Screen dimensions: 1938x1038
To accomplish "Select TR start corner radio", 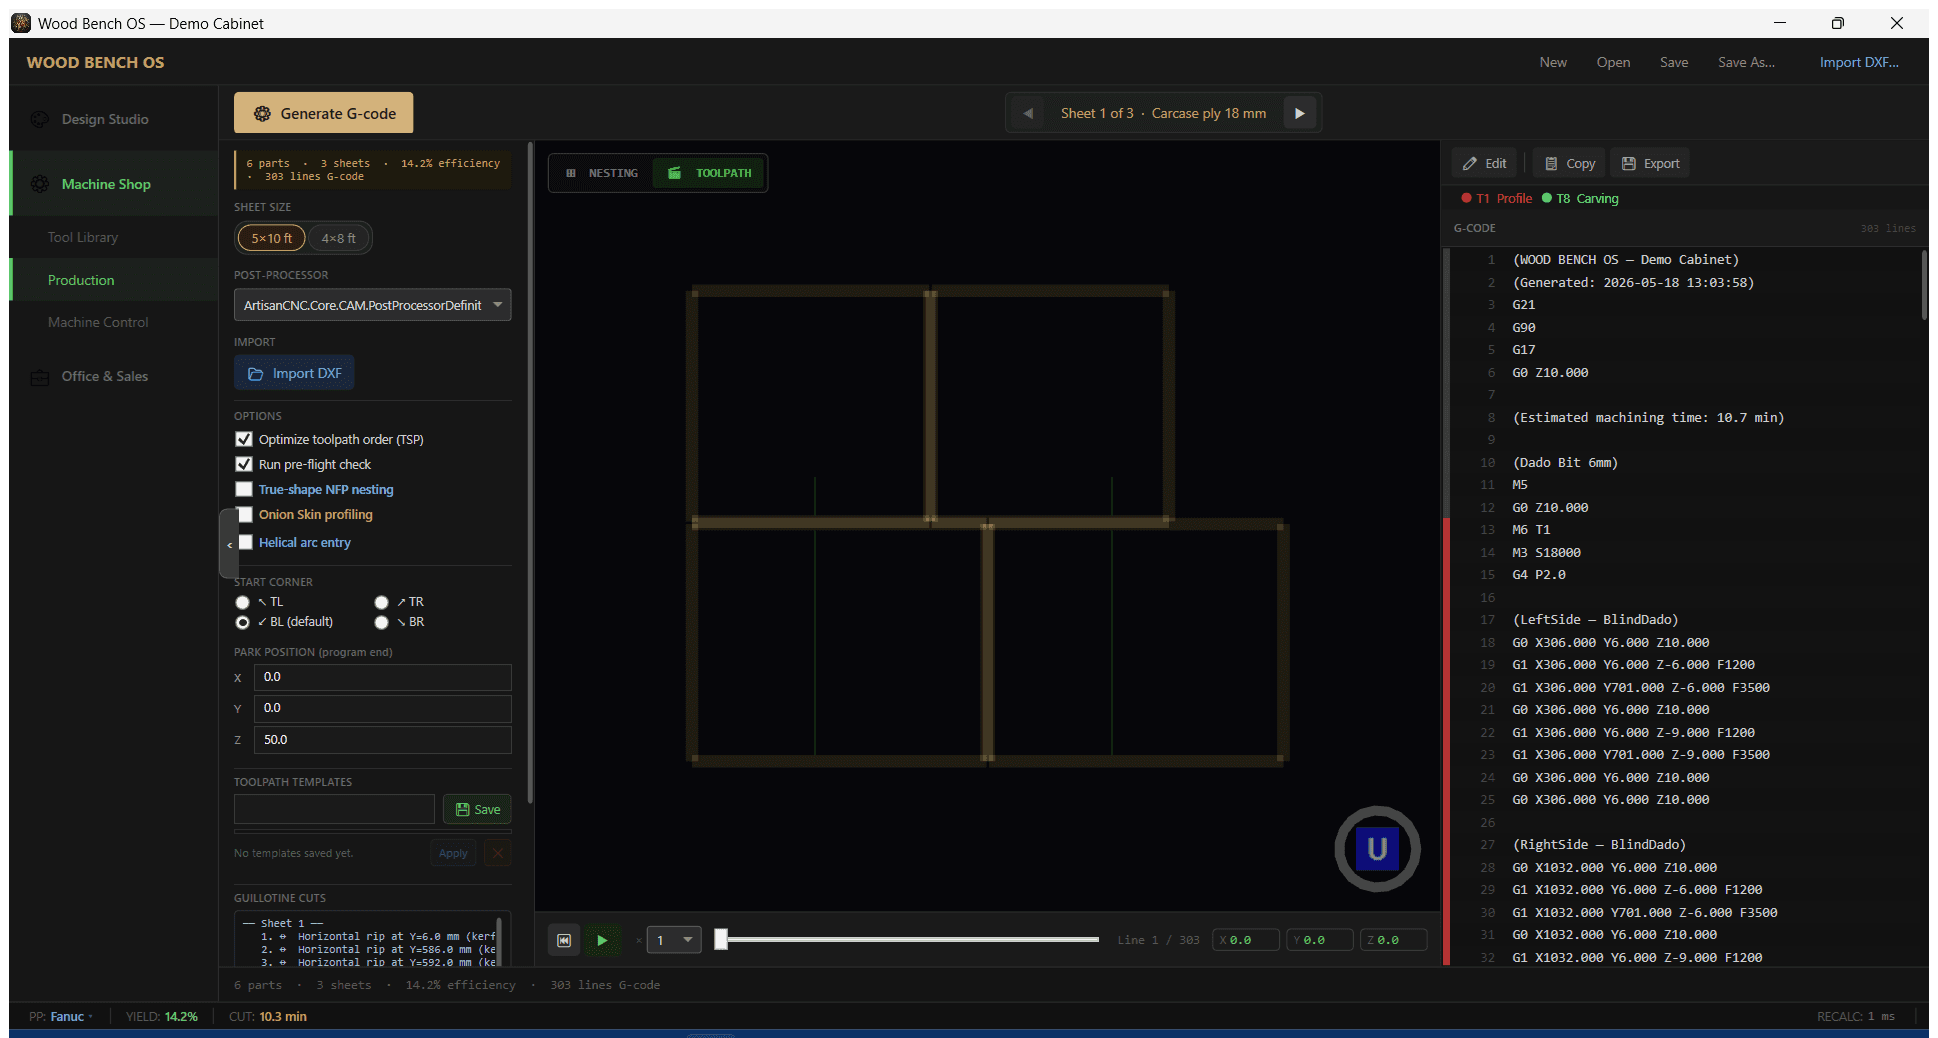I will coord(381,602).
